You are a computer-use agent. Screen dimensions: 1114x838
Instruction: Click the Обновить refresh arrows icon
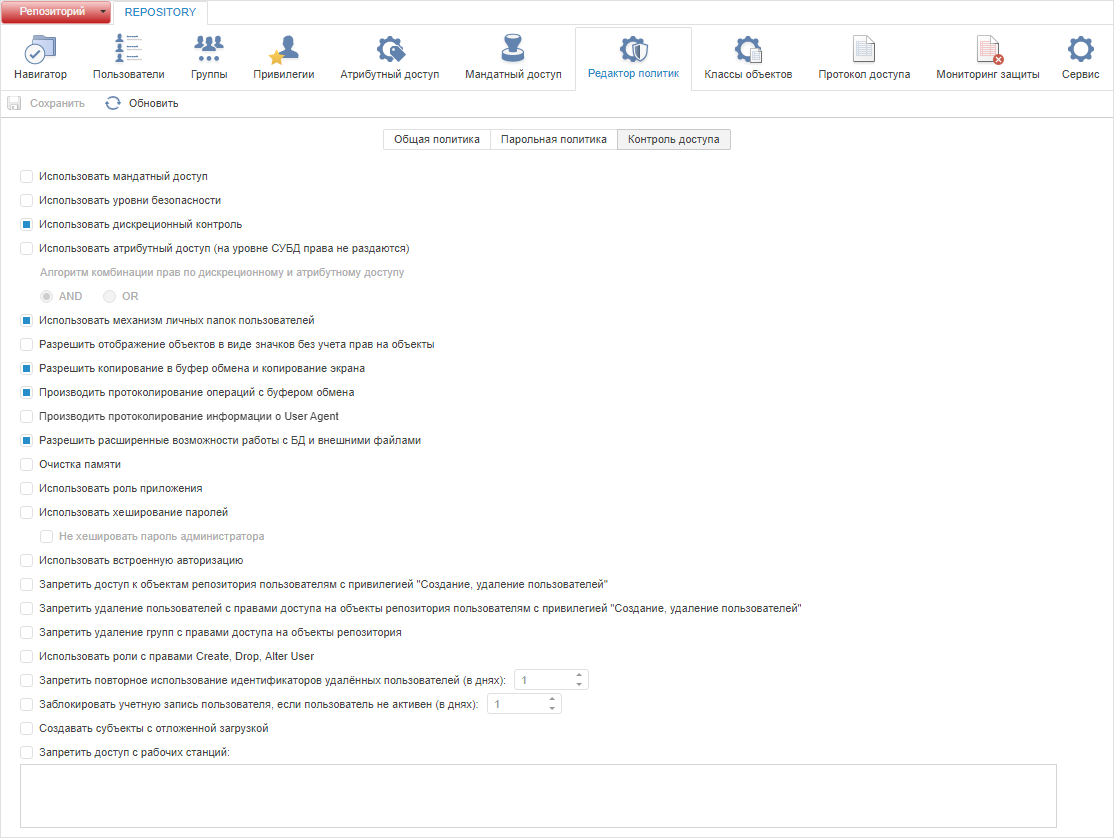pos(113,103)
